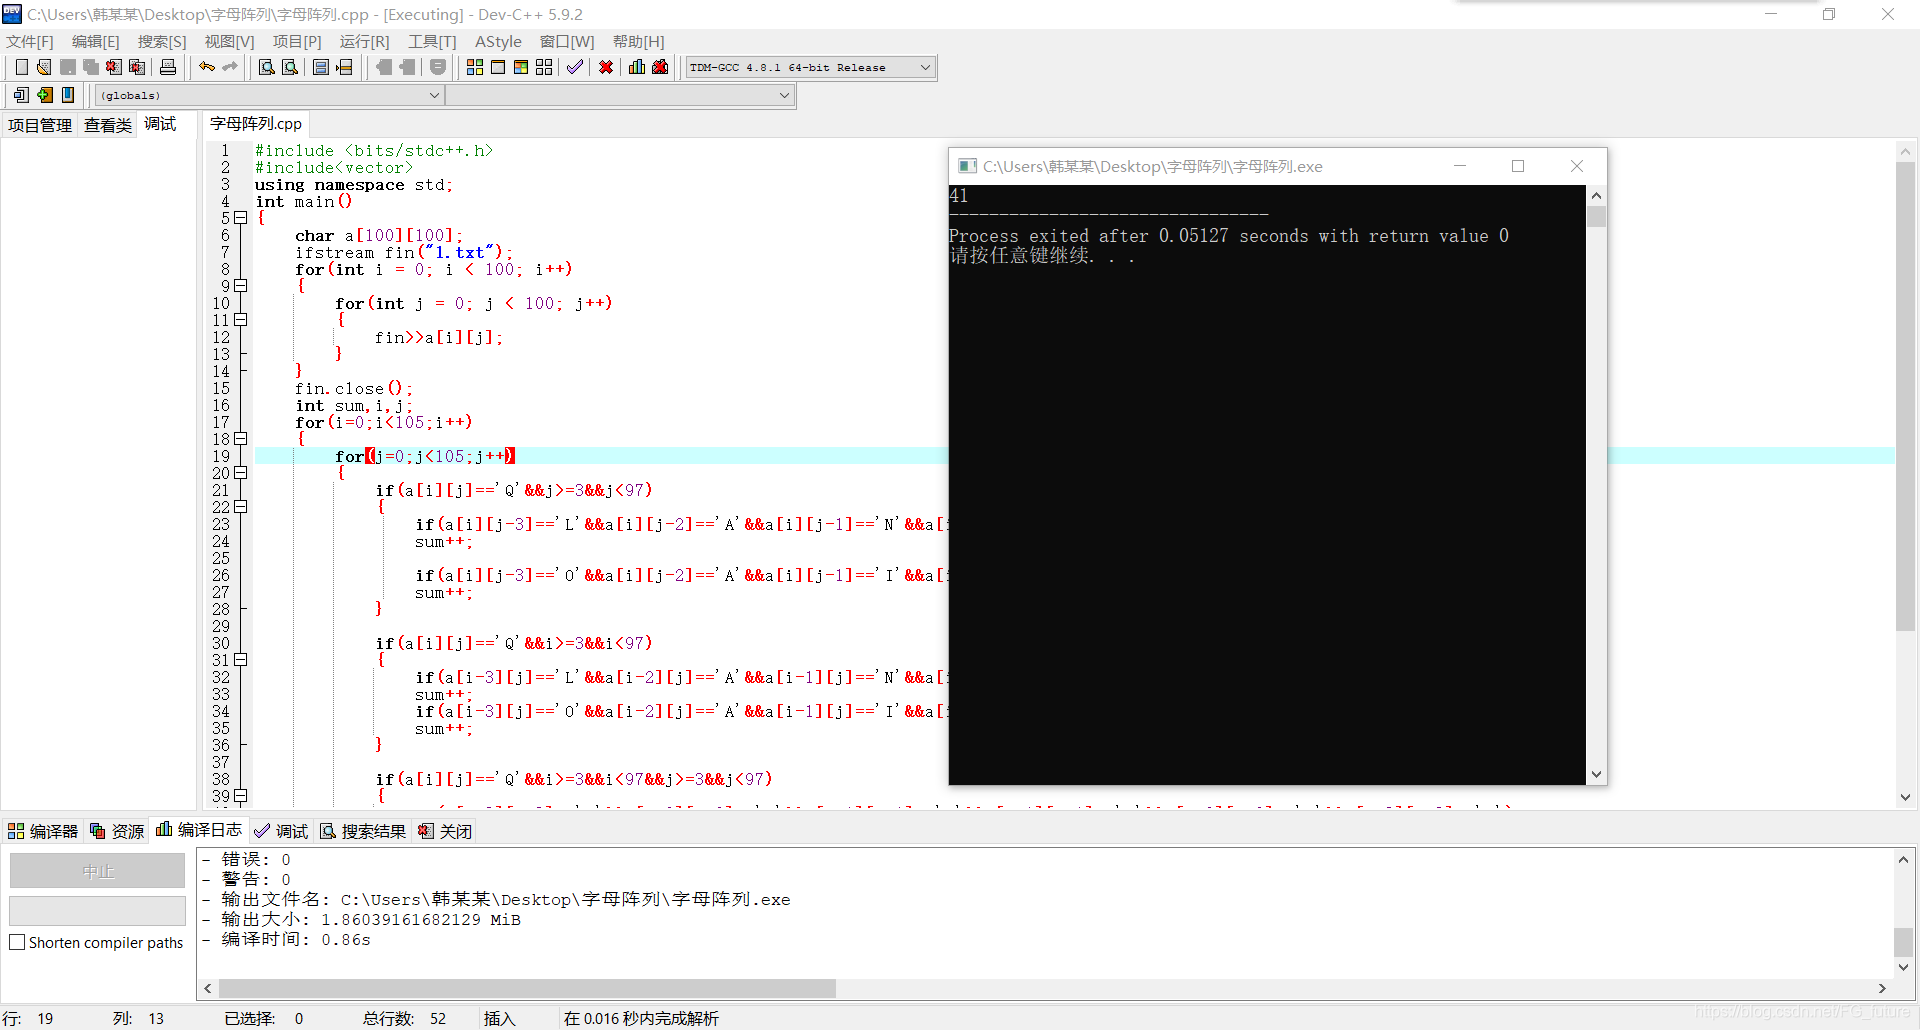Screen dimensions: 1920x1030
Task: Click the Print toolbar icon
Action: 168,67
